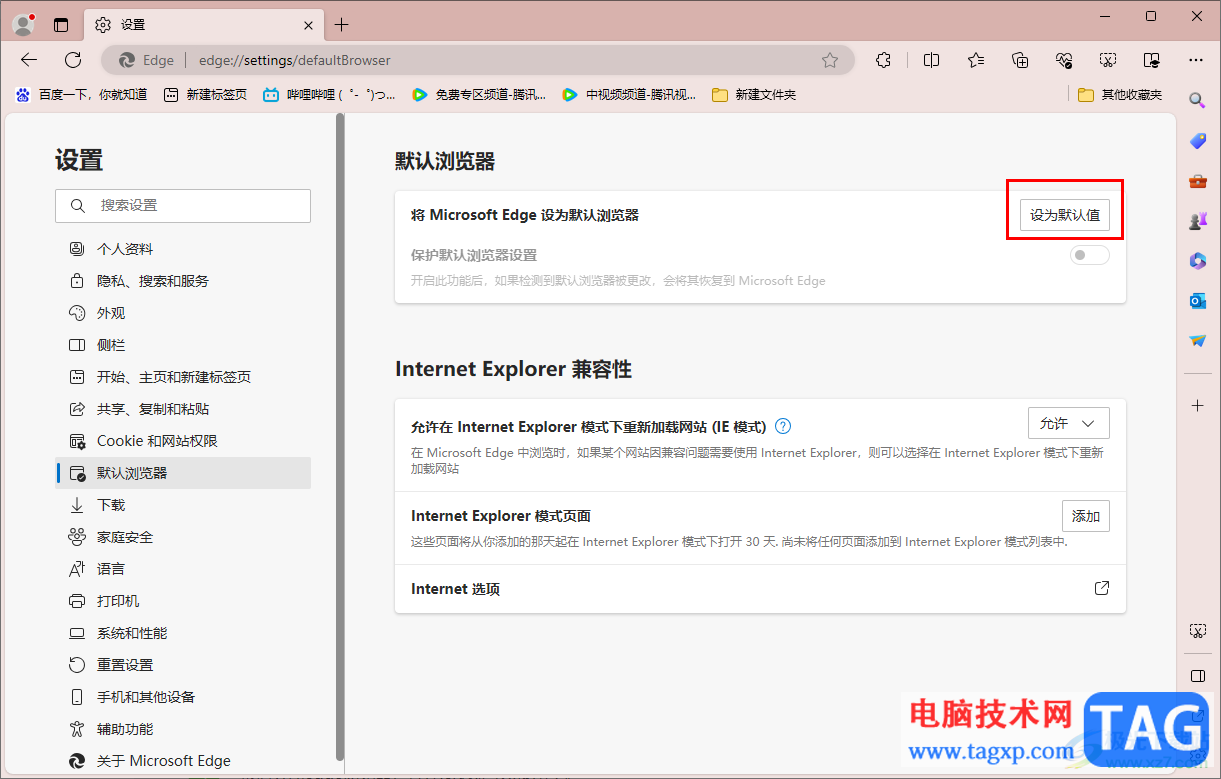The image size is (1221, 779).
Task: Open the sidebar layout toggle icon
Action: [1197, 675]
